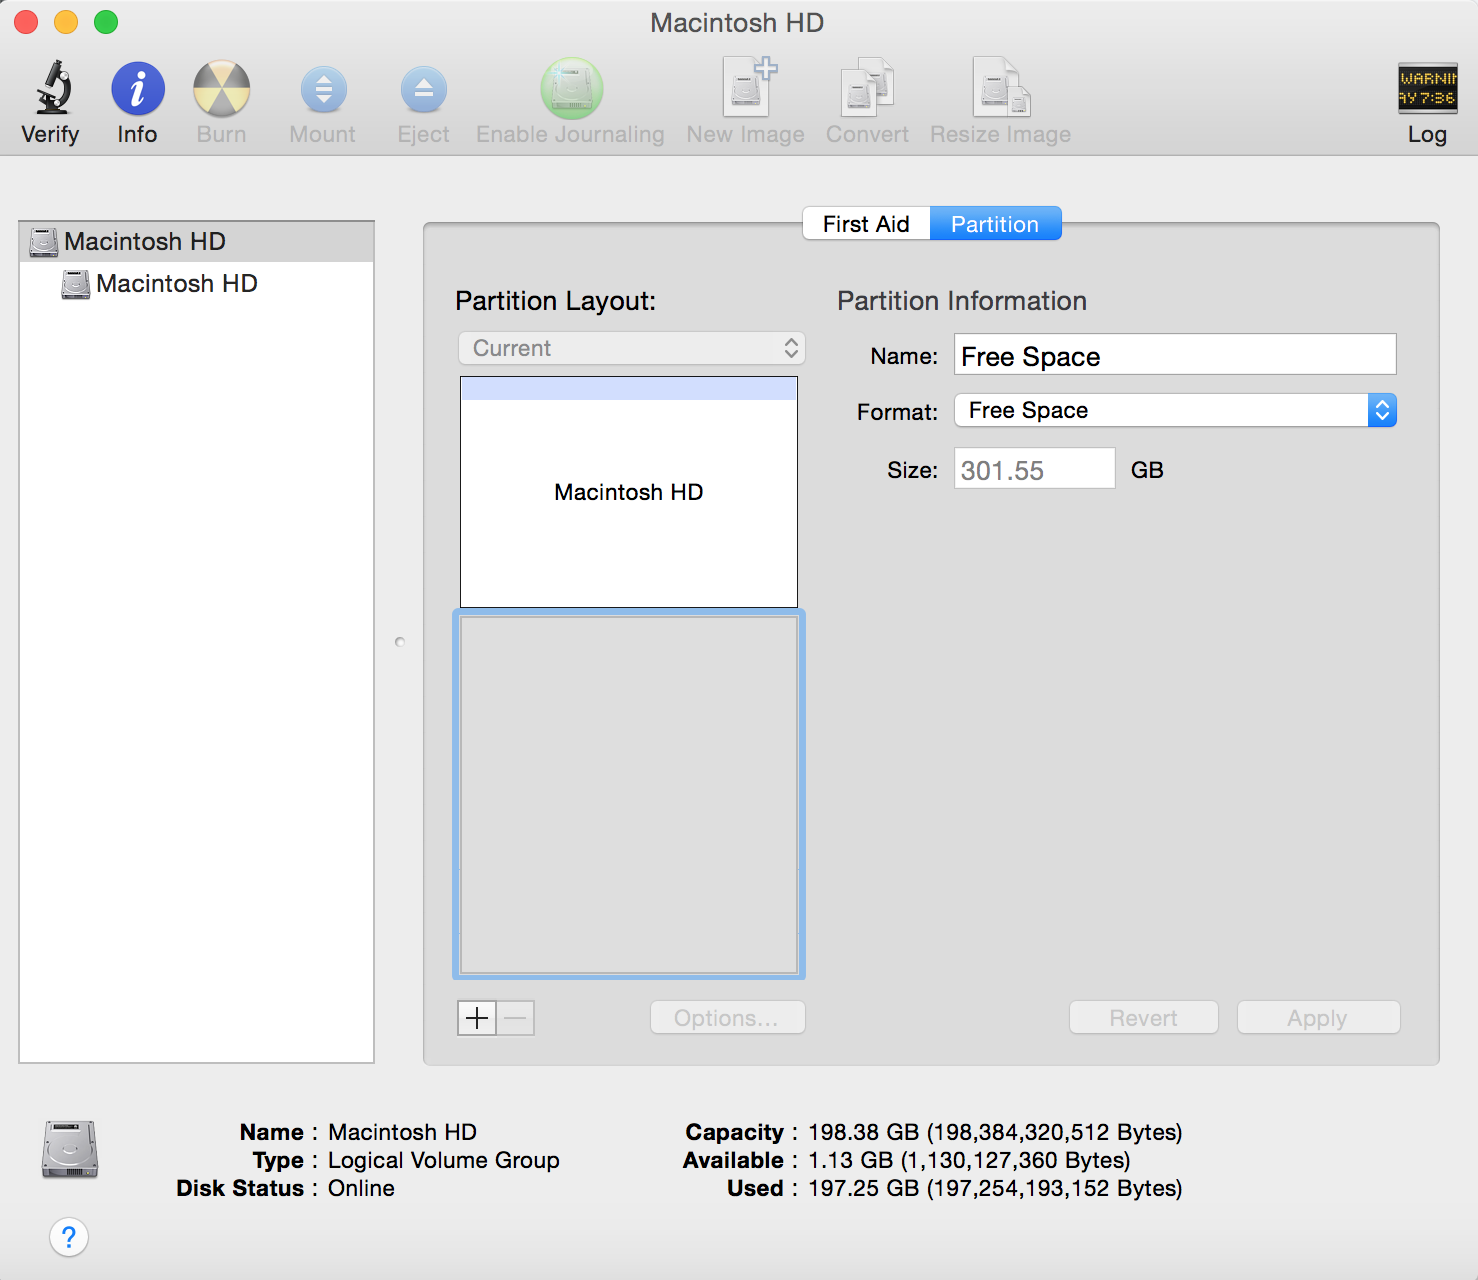Click the Enable Journaling icon

click(x=571, y=89)
